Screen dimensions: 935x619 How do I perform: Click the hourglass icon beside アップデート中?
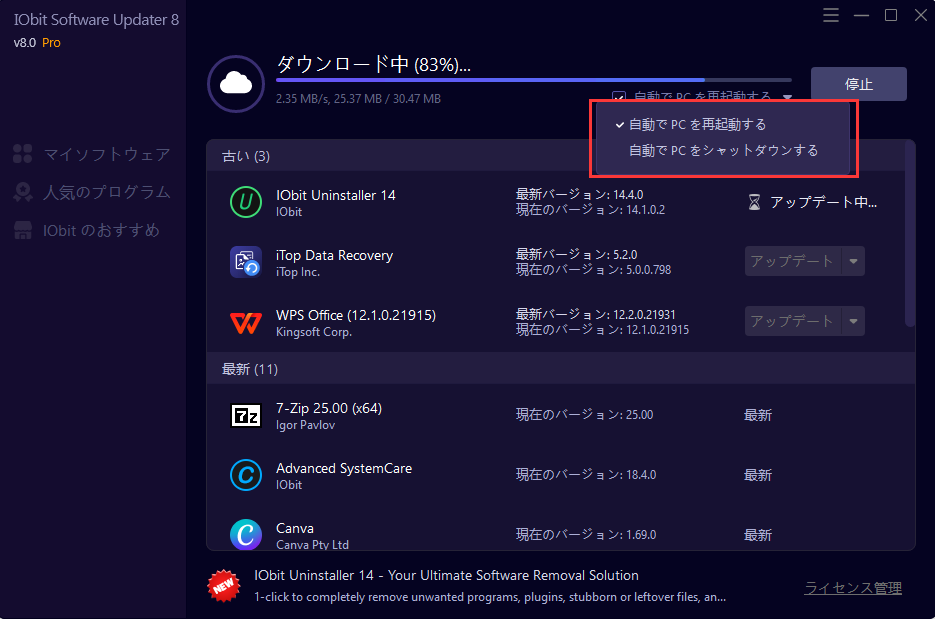click(x=754, y=202)
